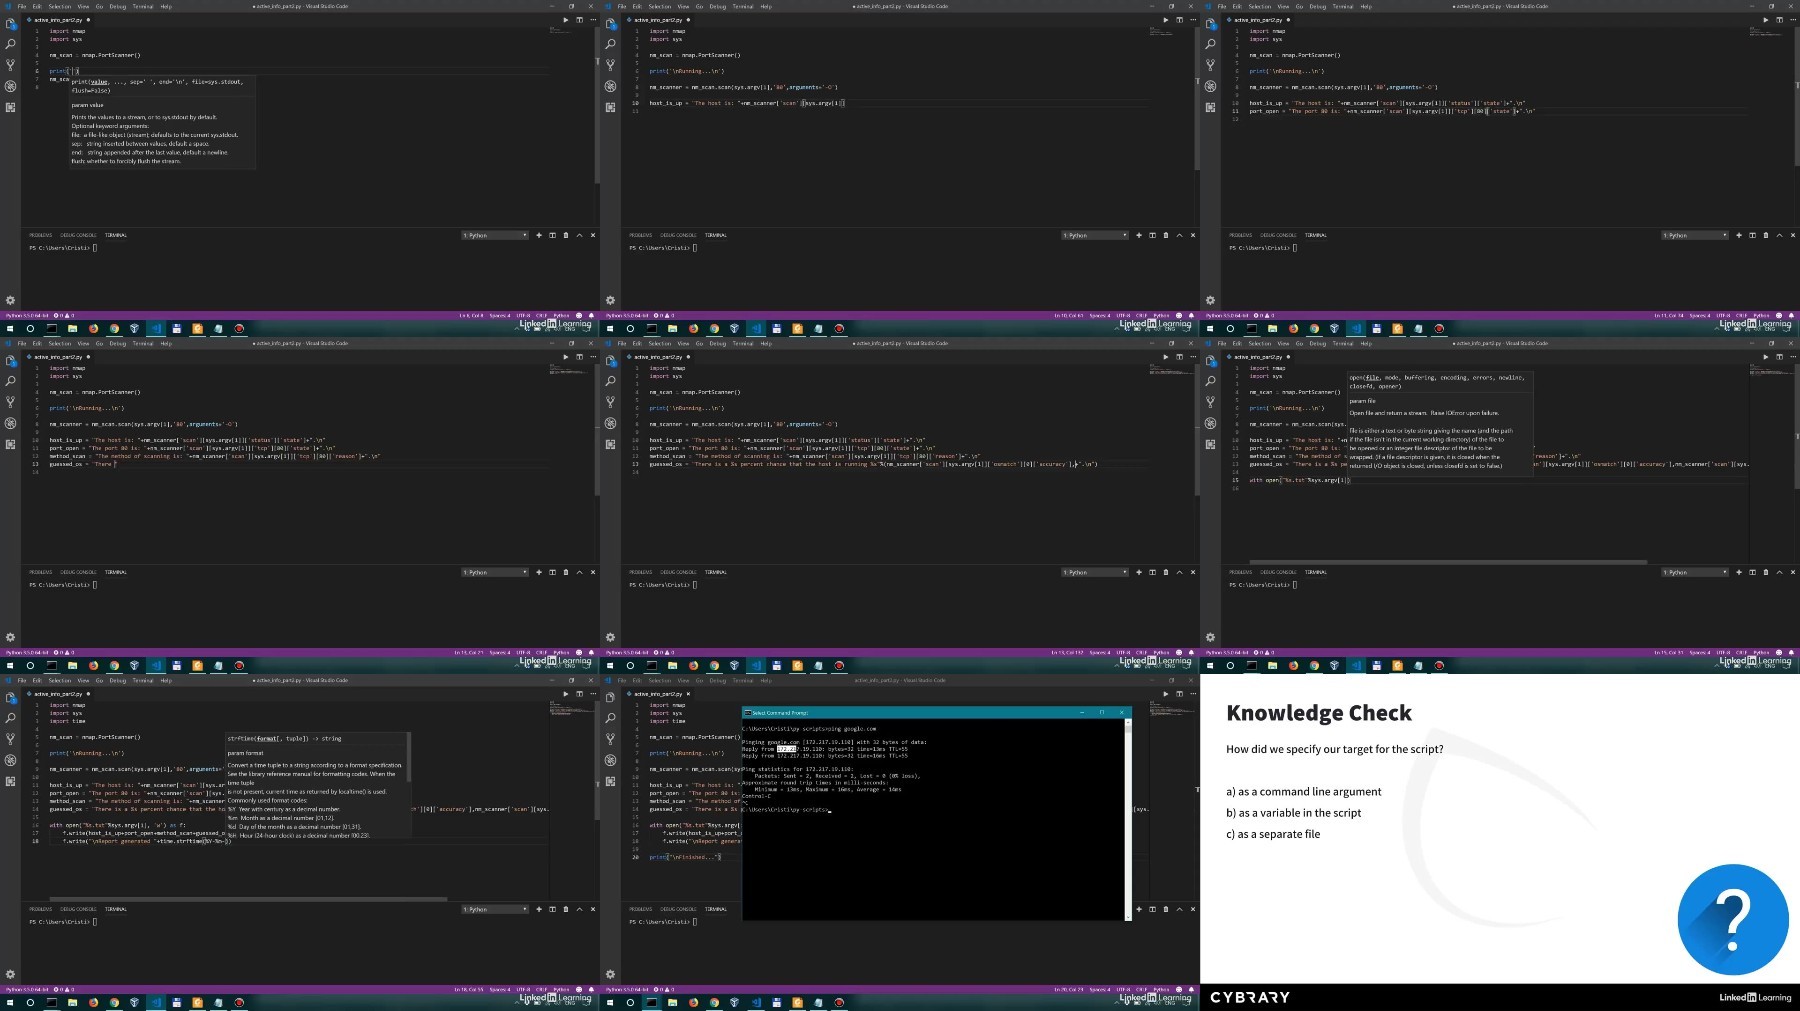Click New Terminal plus icon in Command Prompt frame
Viewport: 1800px width, 1011px height.
(x=1139, y=909)
